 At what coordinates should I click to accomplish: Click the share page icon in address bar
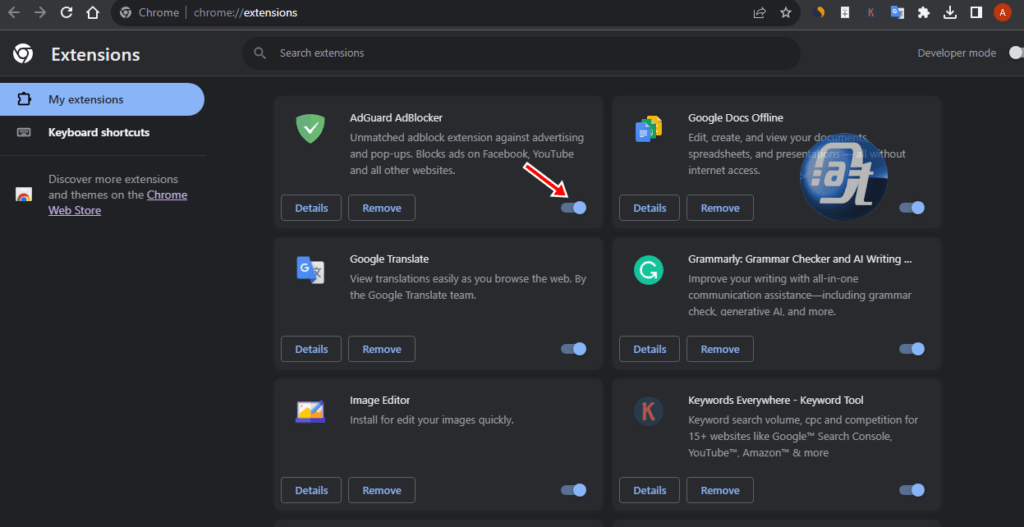pyautogui.click(x=760, y=12)
